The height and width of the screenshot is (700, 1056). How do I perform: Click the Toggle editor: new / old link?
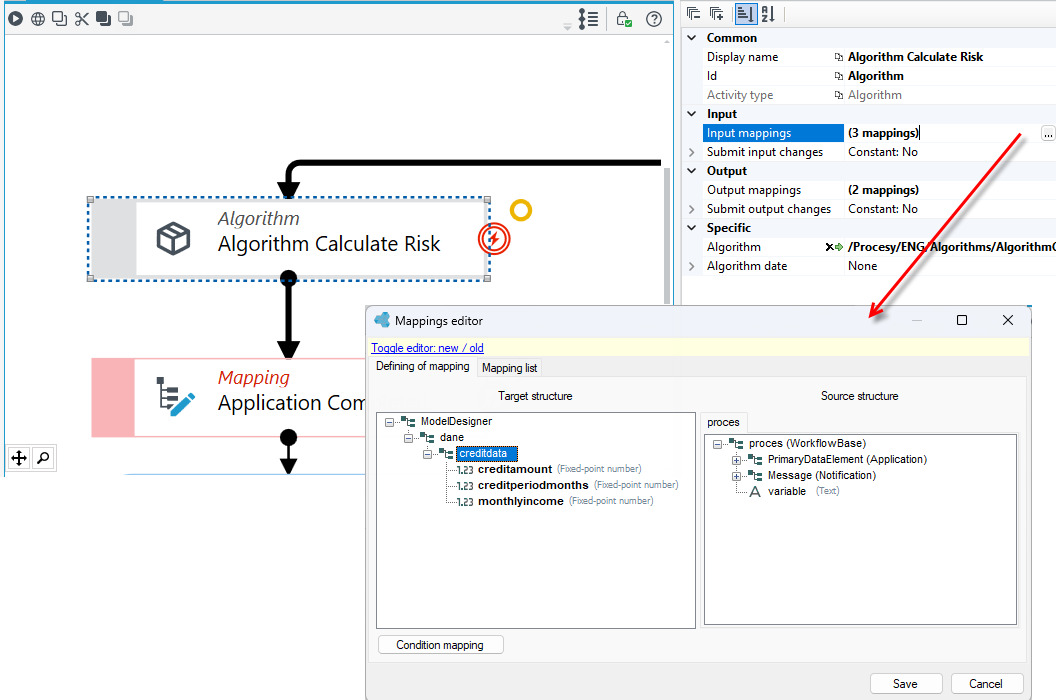tap(427, 348)
